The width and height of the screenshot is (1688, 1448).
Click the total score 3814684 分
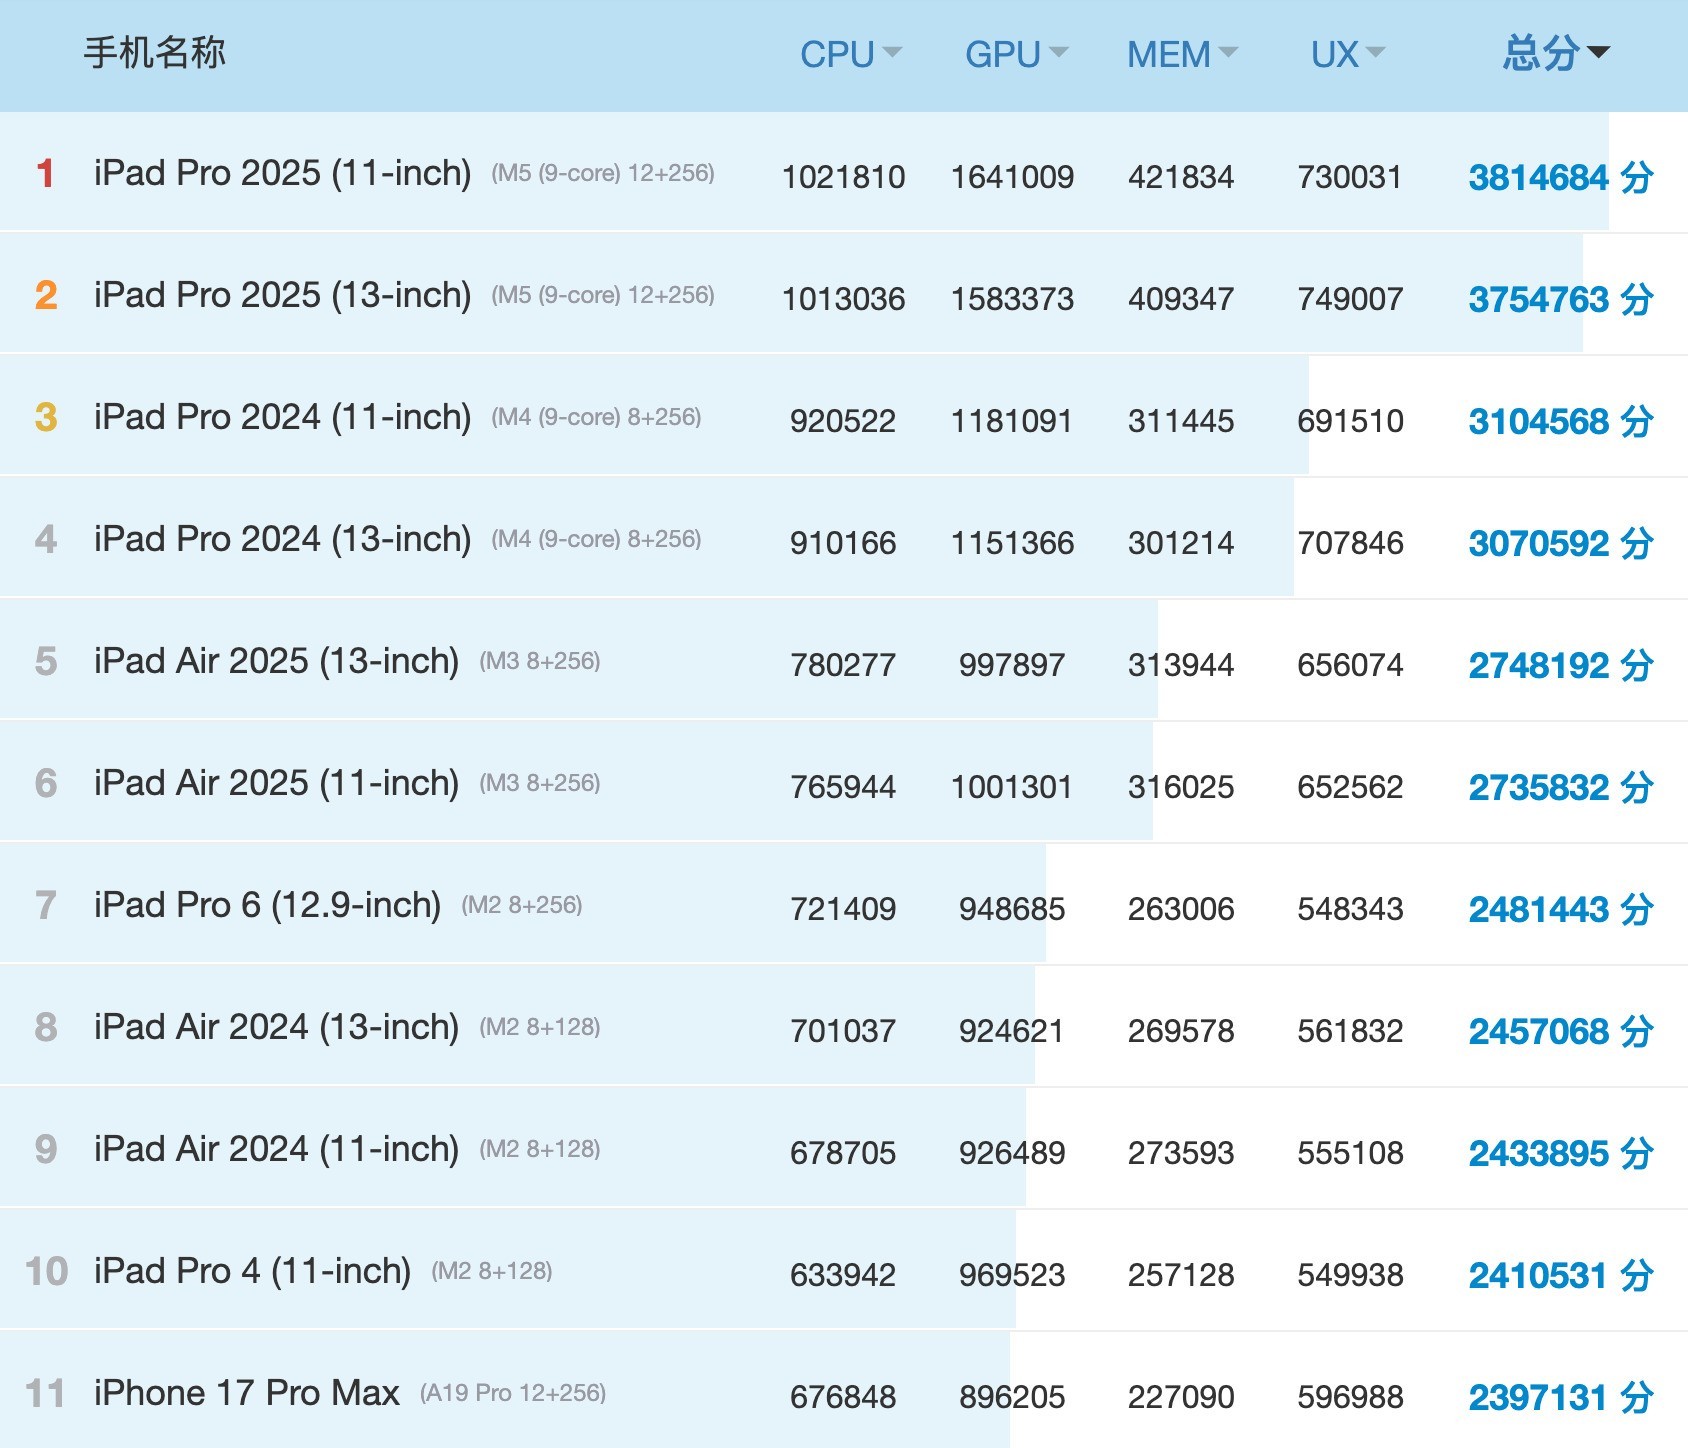(1560, 178)
